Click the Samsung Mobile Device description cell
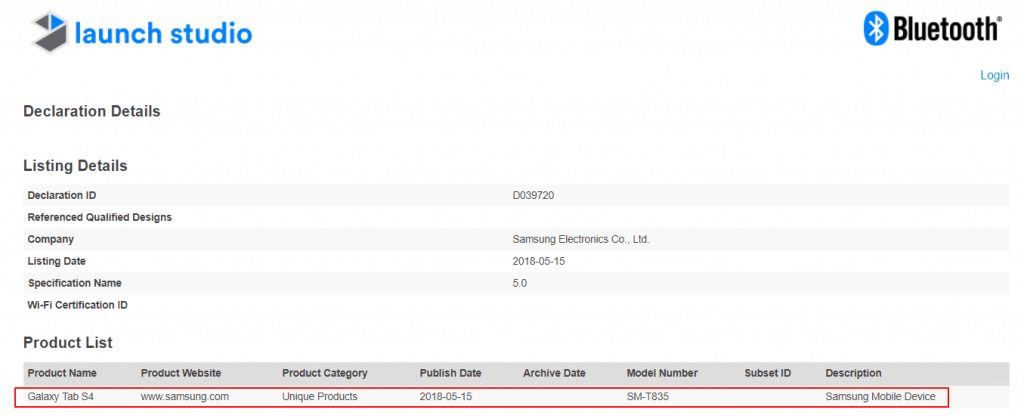 click(x=880, y=397)
